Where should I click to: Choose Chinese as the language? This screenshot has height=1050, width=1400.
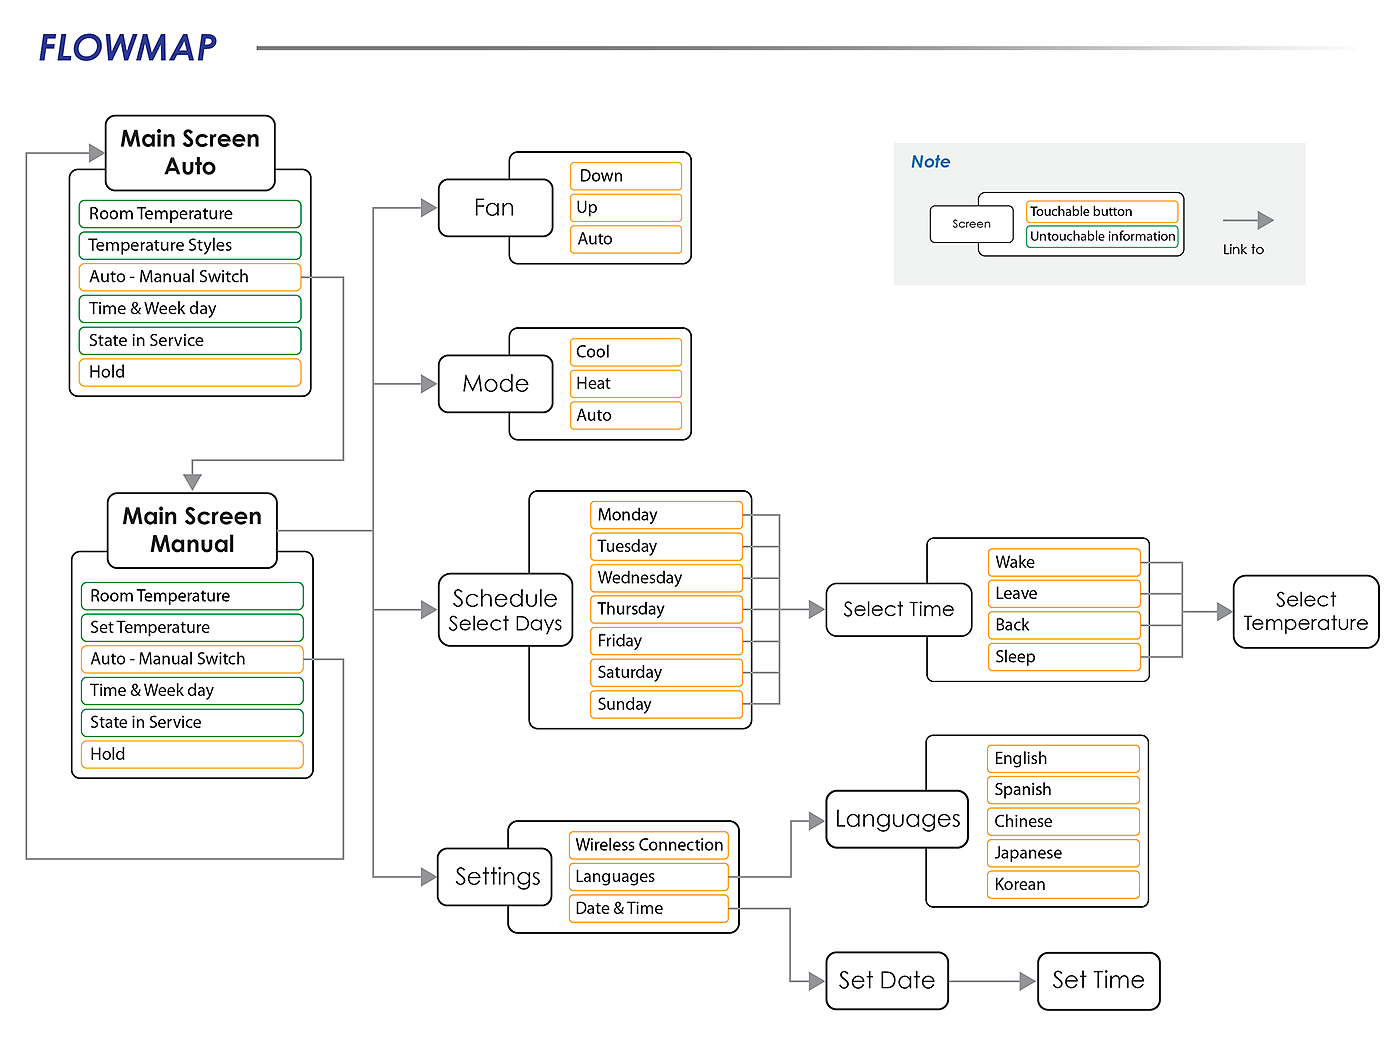1064,822
